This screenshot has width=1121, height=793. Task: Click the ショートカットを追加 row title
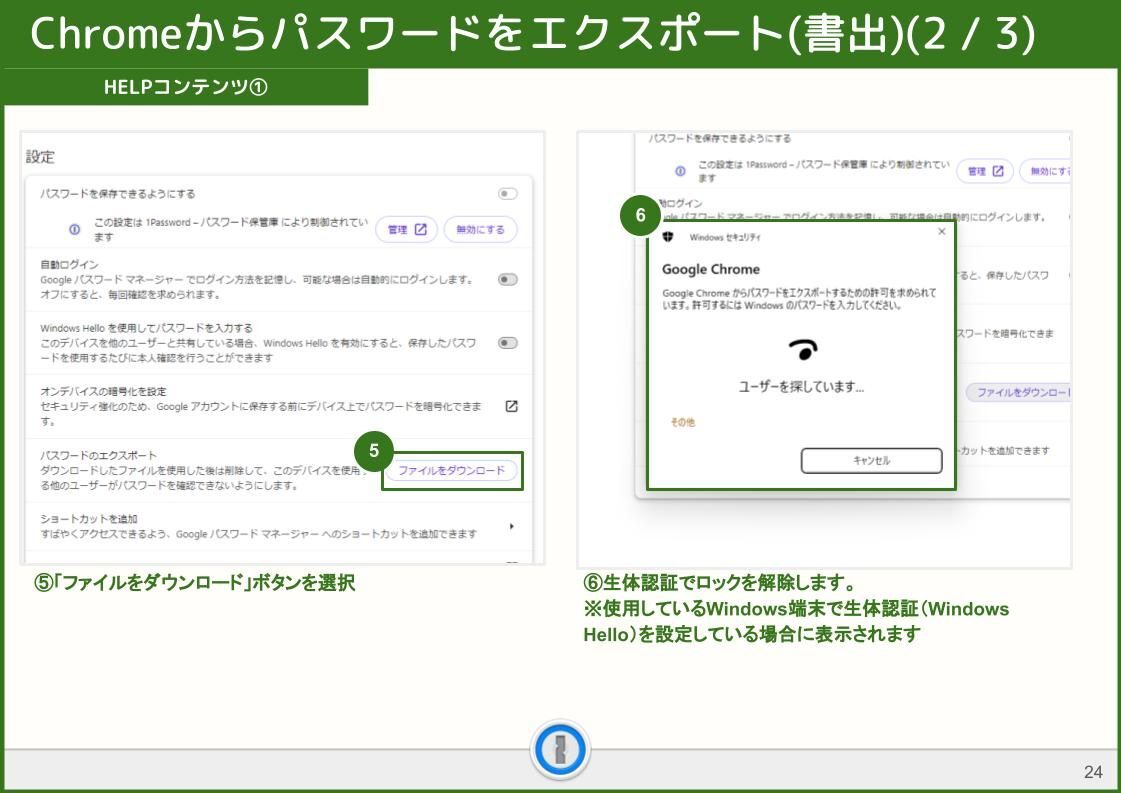(x=89, y=519)
